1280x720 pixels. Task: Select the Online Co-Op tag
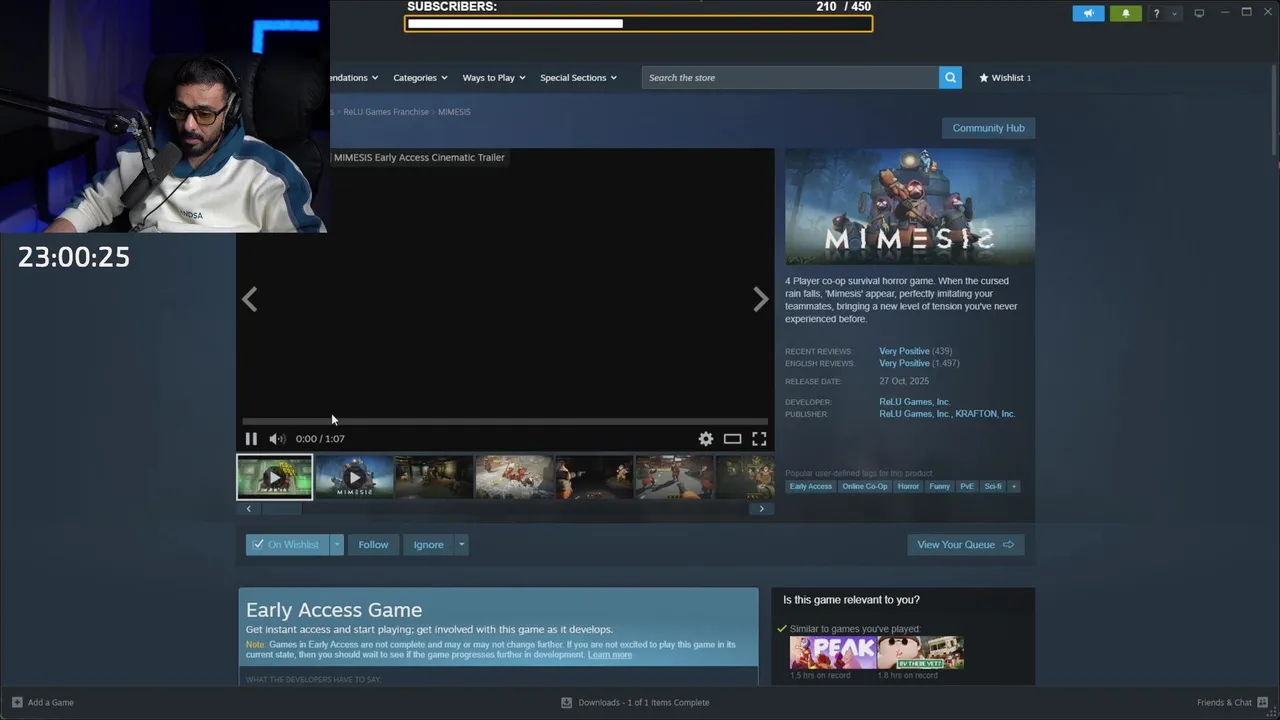[865, 486]
